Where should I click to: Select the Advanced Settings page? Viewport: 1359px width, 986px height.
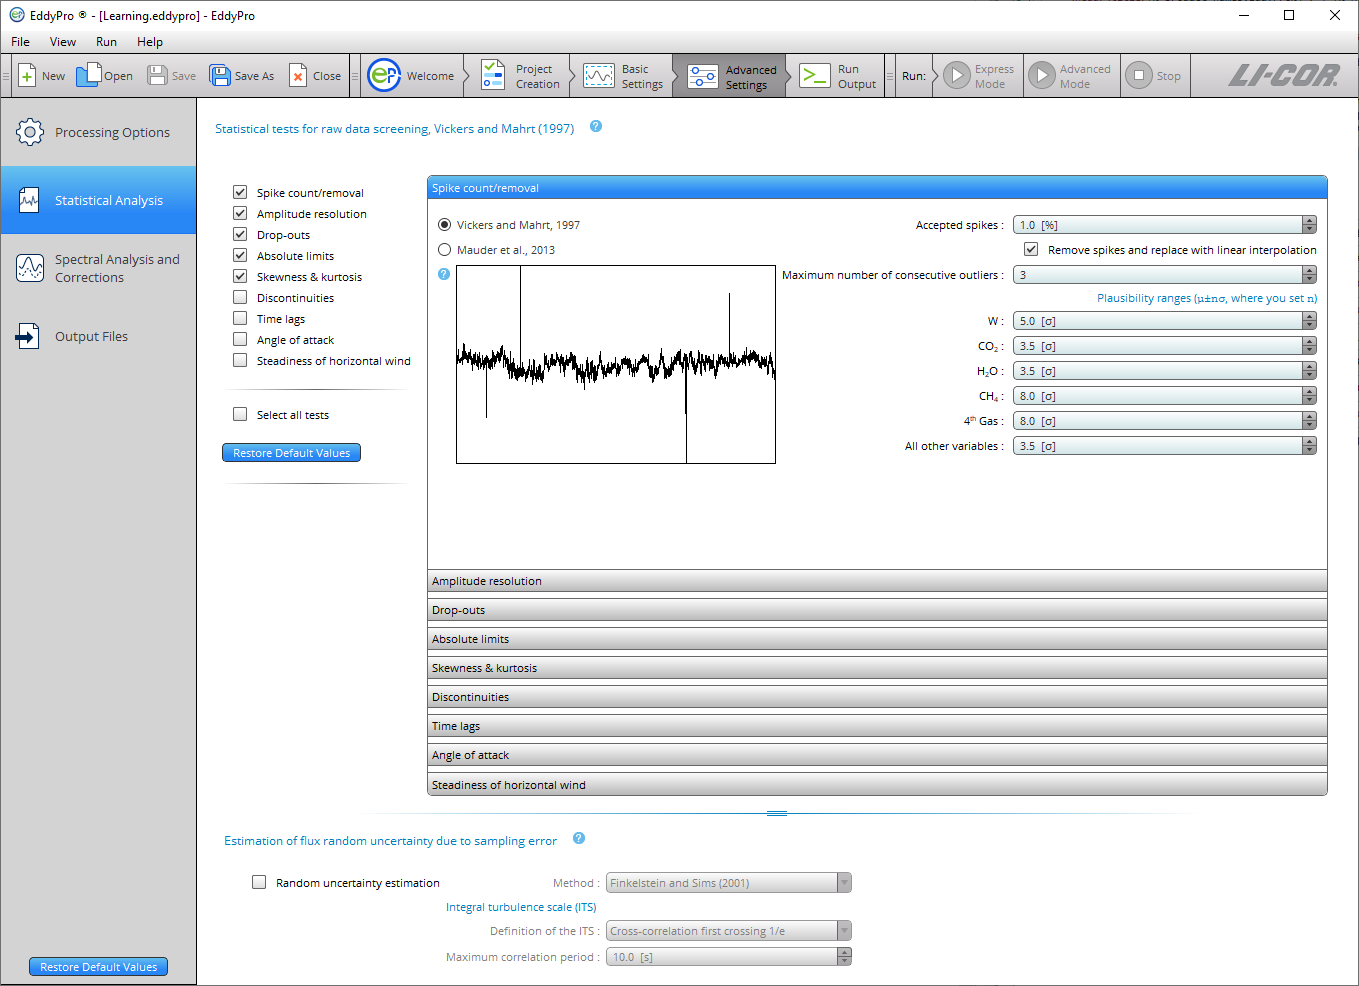click(x=729, y=76)
